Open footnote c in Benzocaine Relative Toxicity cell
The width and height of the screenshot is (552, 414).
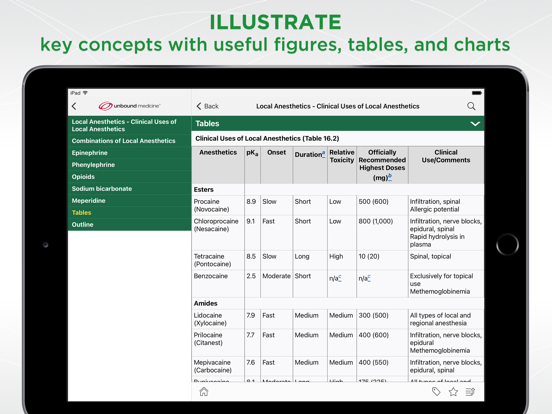pos(339,278)
